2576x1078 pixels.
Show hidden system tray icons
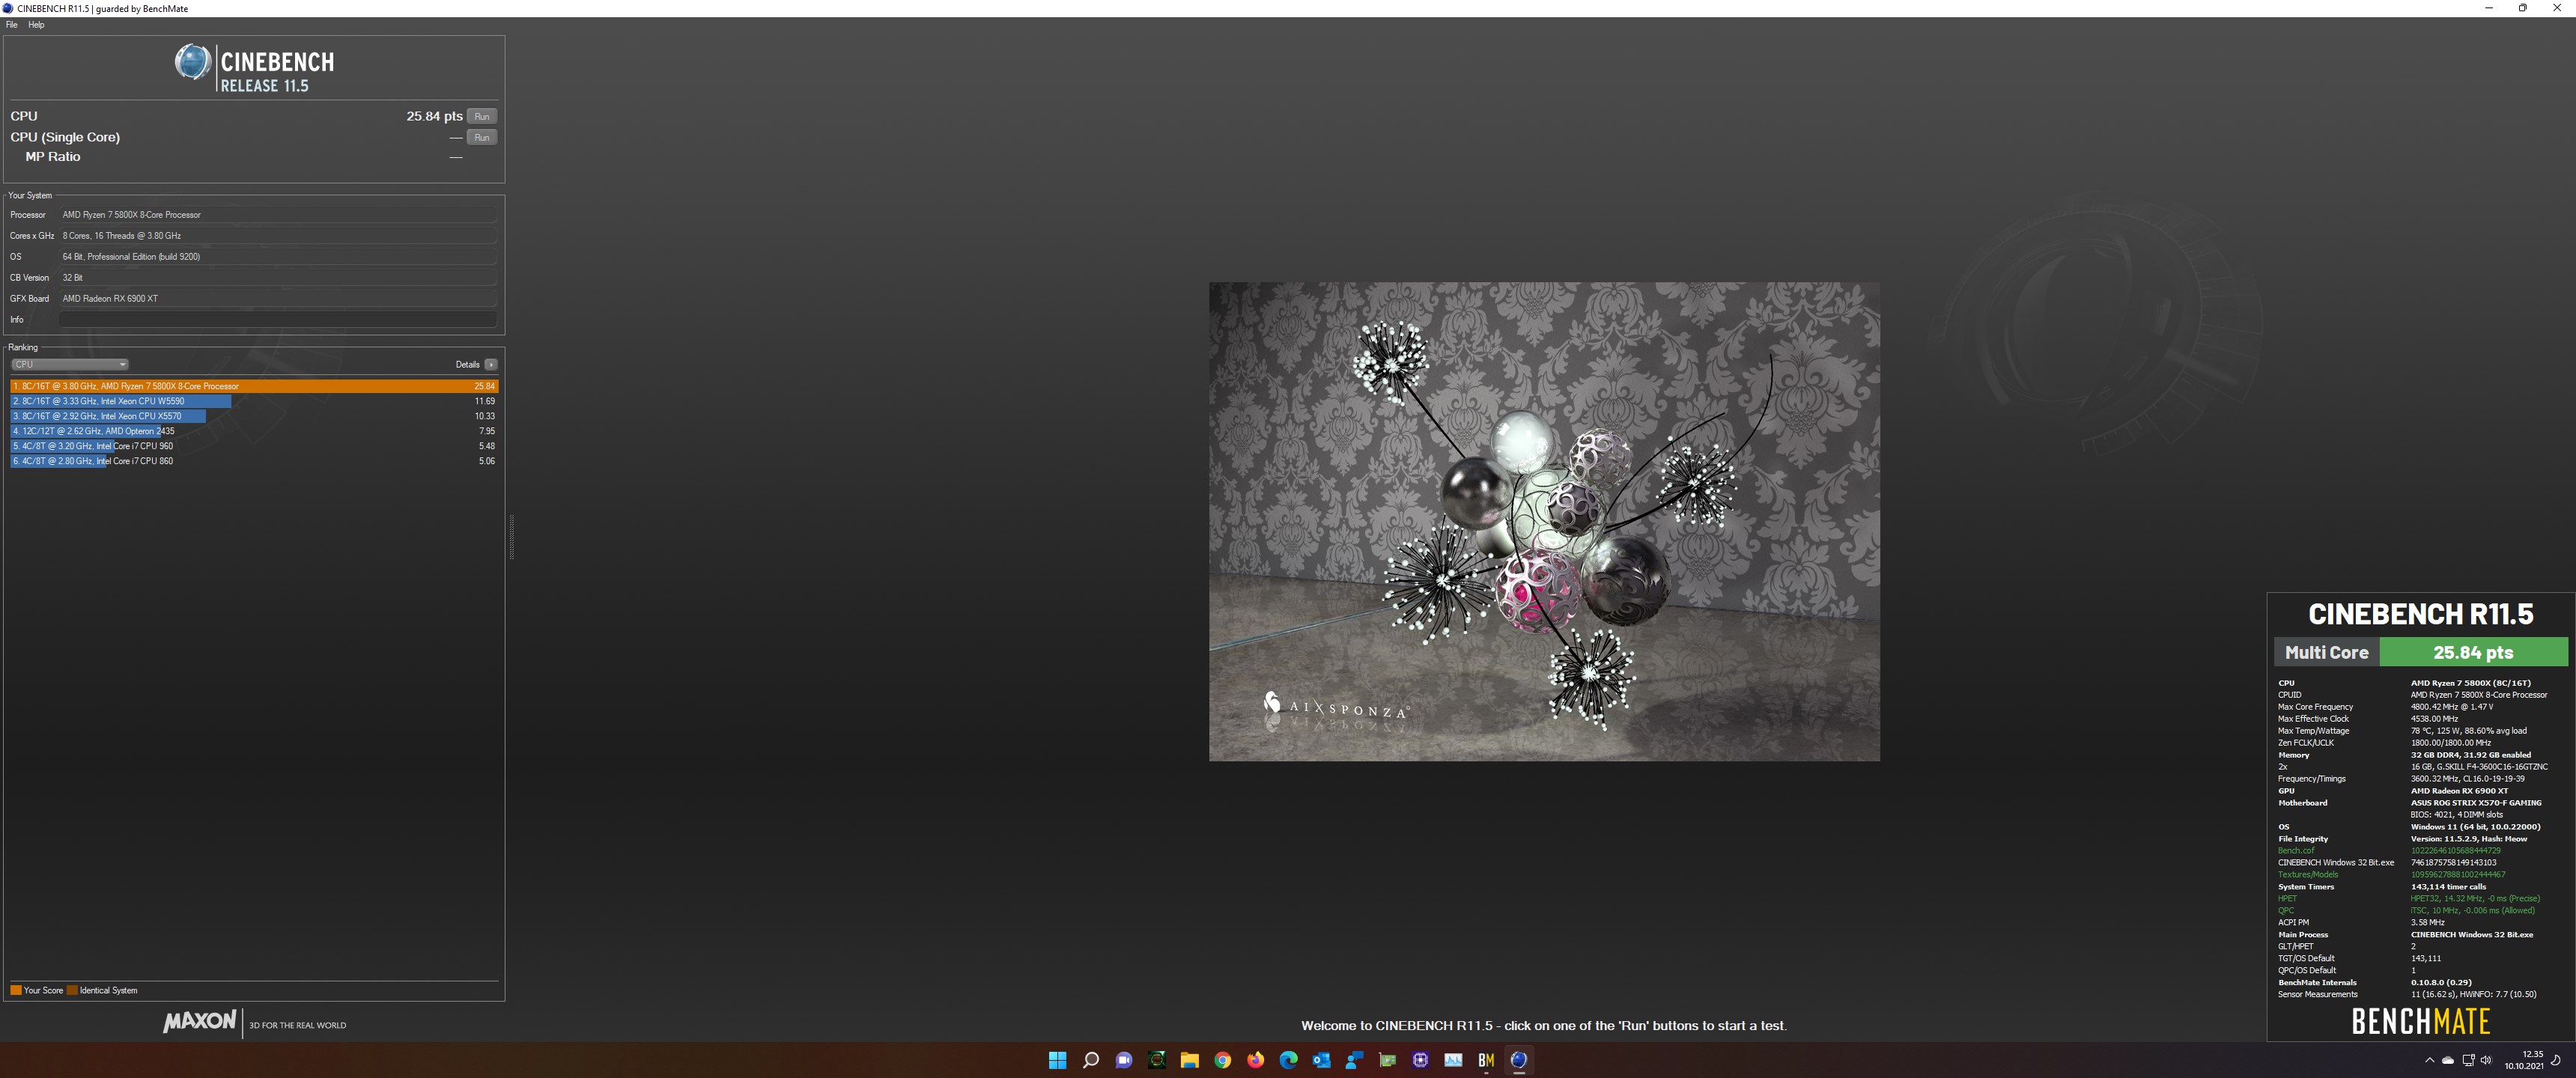2429,1060
